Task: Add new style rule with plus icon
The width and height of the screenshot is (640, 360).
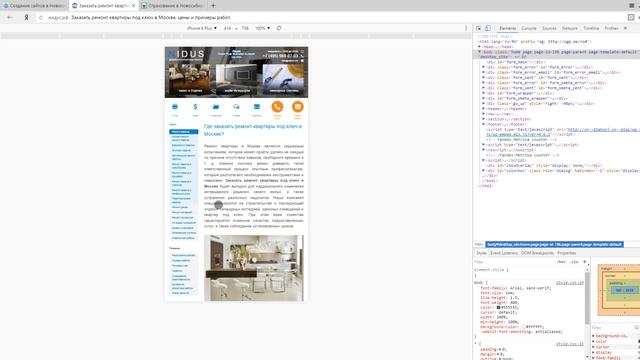Action: point(584,262)
